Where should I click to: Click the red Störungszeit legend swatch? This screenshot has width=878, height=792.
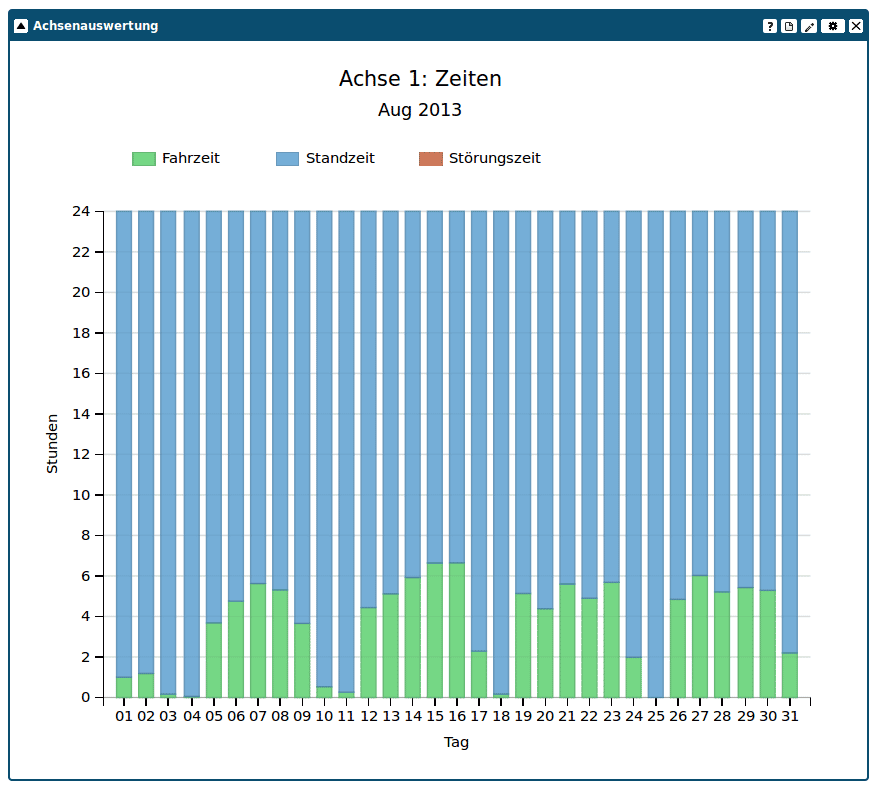(430, 158)
